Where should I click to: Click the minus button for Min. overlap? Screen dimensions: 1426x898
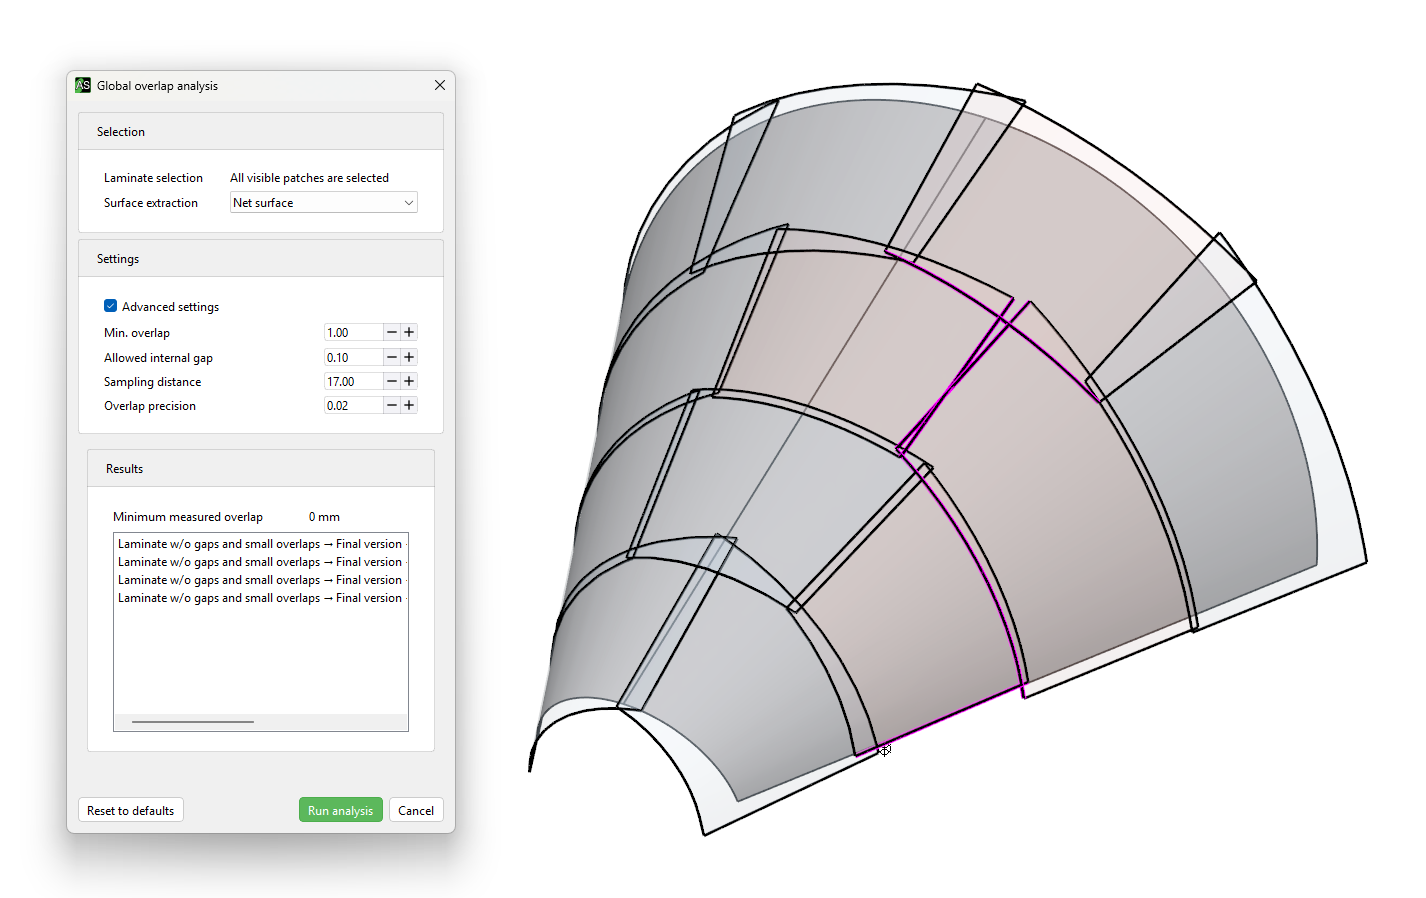click(x=392, y=332)
